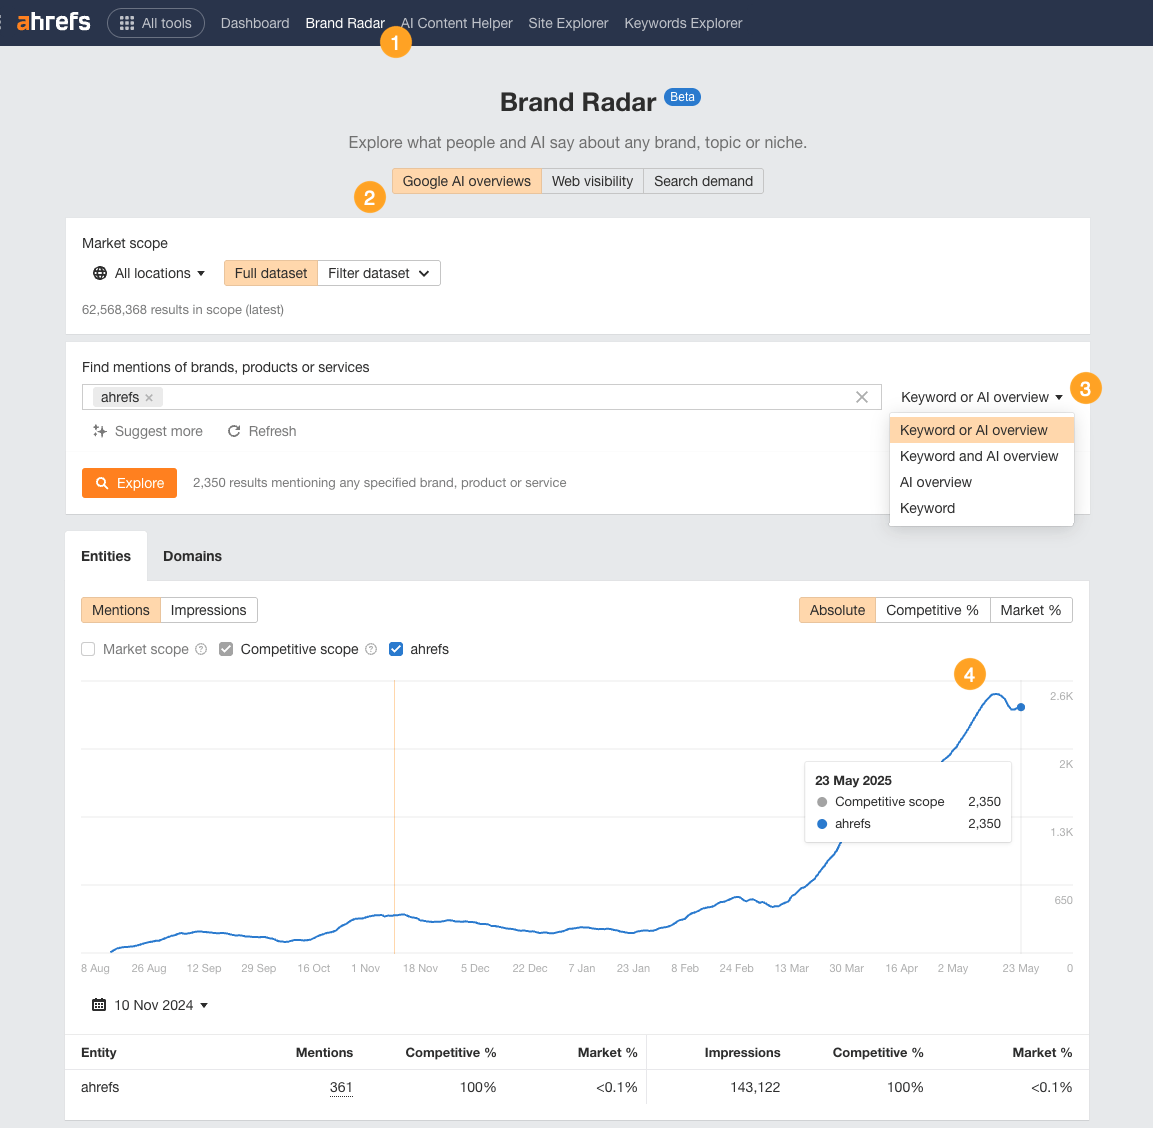Enable the Market scope checkbox
Screen dimensions: 1153x1128
pyautogui.click(x=88, y=649)
